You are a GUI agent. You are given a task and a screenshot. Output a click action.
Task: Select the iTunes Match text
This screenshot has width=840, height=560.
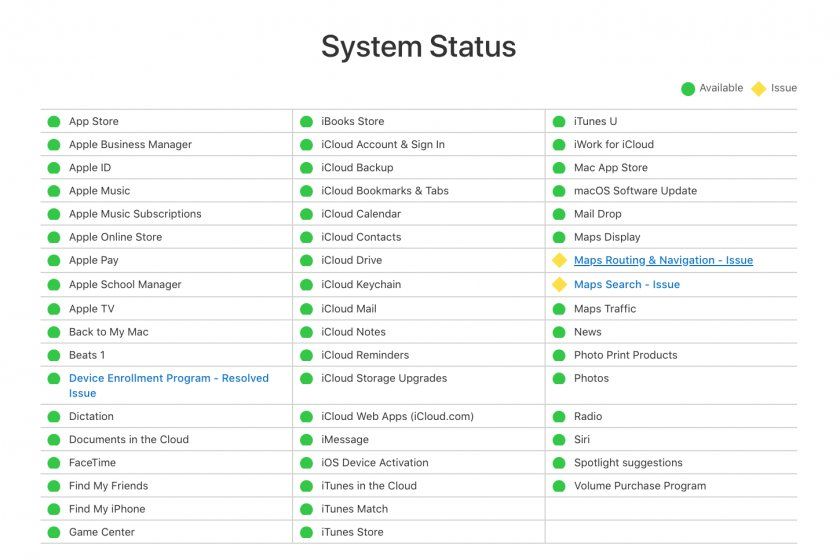pos(355,509)
